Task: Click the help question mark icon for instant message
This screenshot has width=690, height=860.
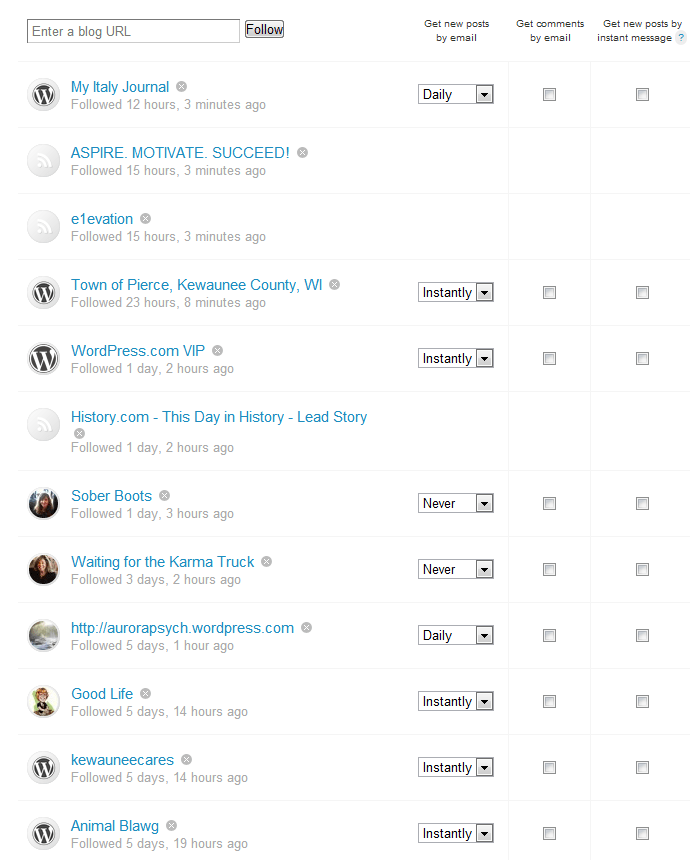Action: (681, 38)
